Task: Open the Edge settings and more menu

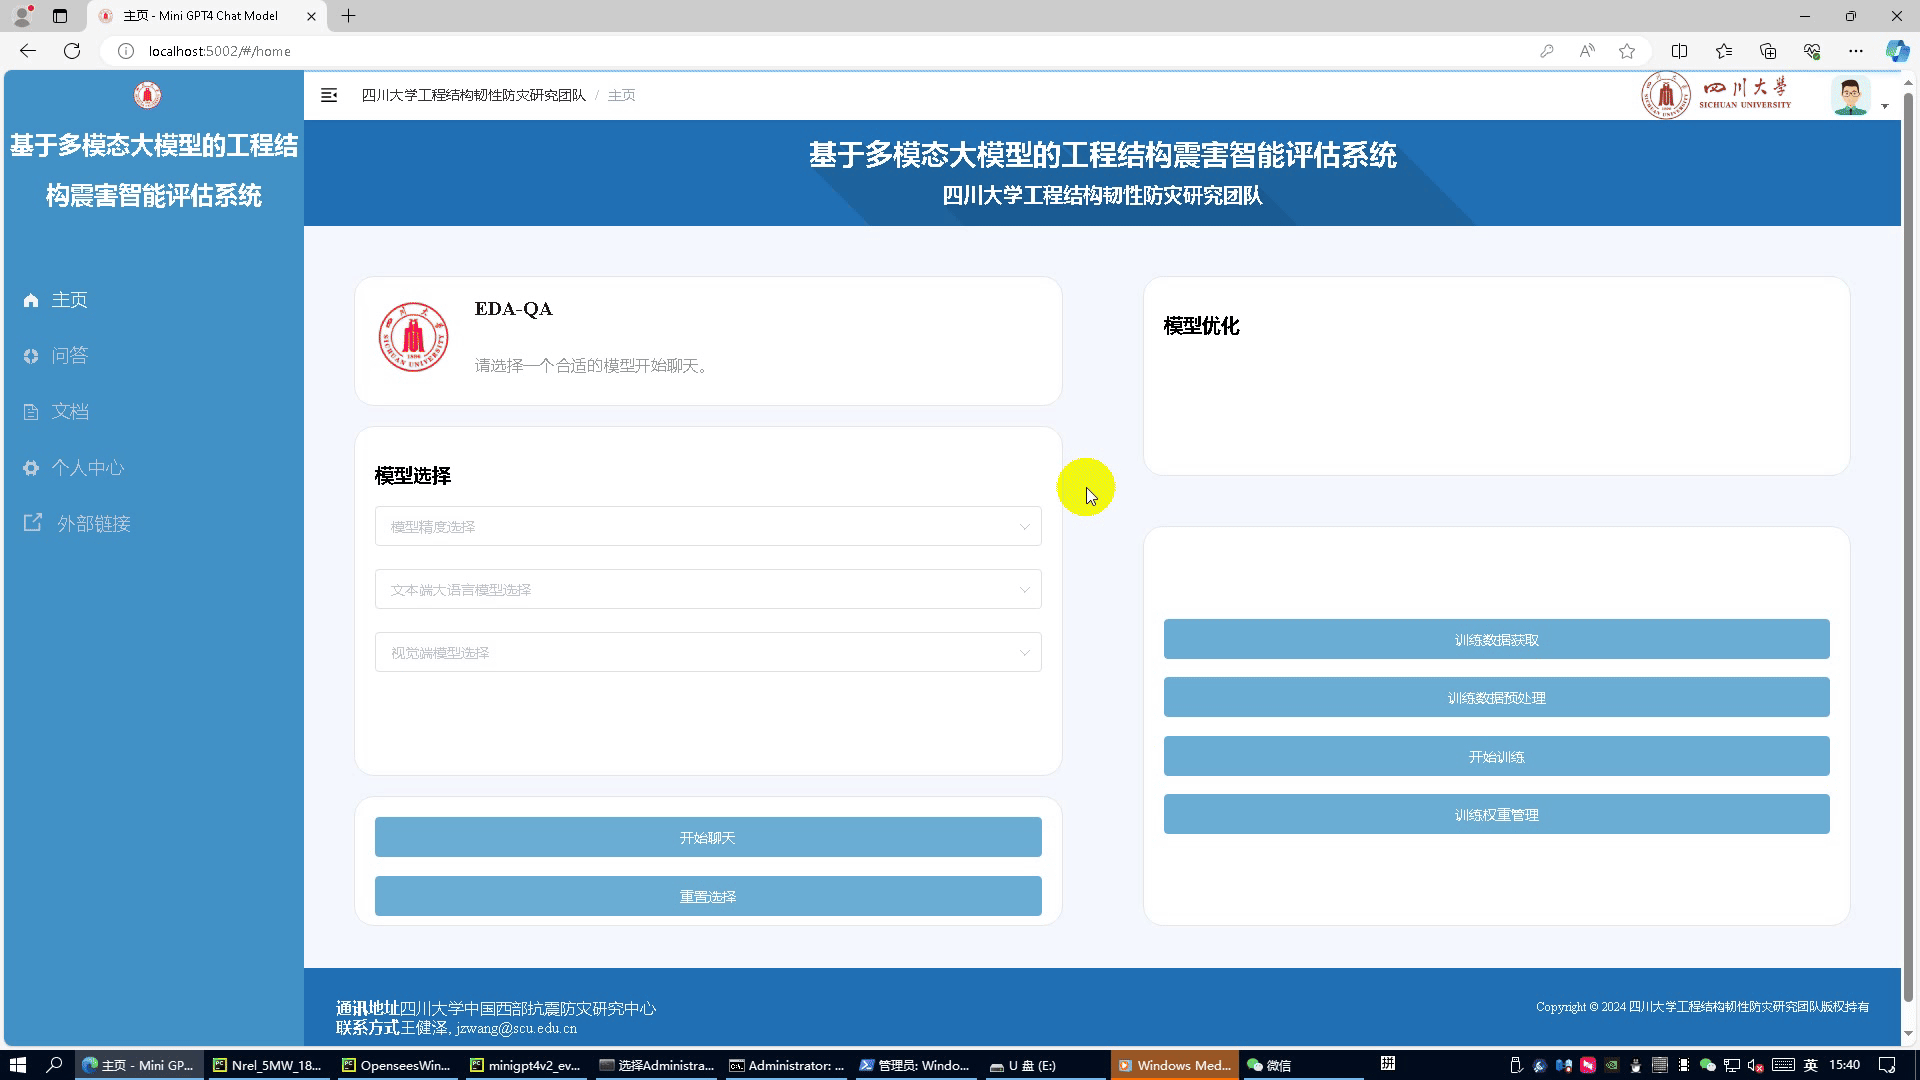Action: 1856,51
